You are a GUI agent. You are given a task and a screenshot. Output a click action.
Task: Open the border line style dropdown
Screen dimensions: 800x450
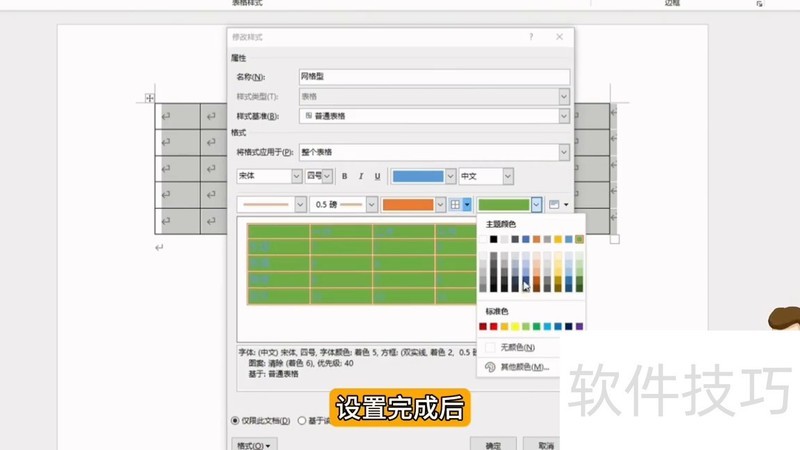[x=300, y=205]
